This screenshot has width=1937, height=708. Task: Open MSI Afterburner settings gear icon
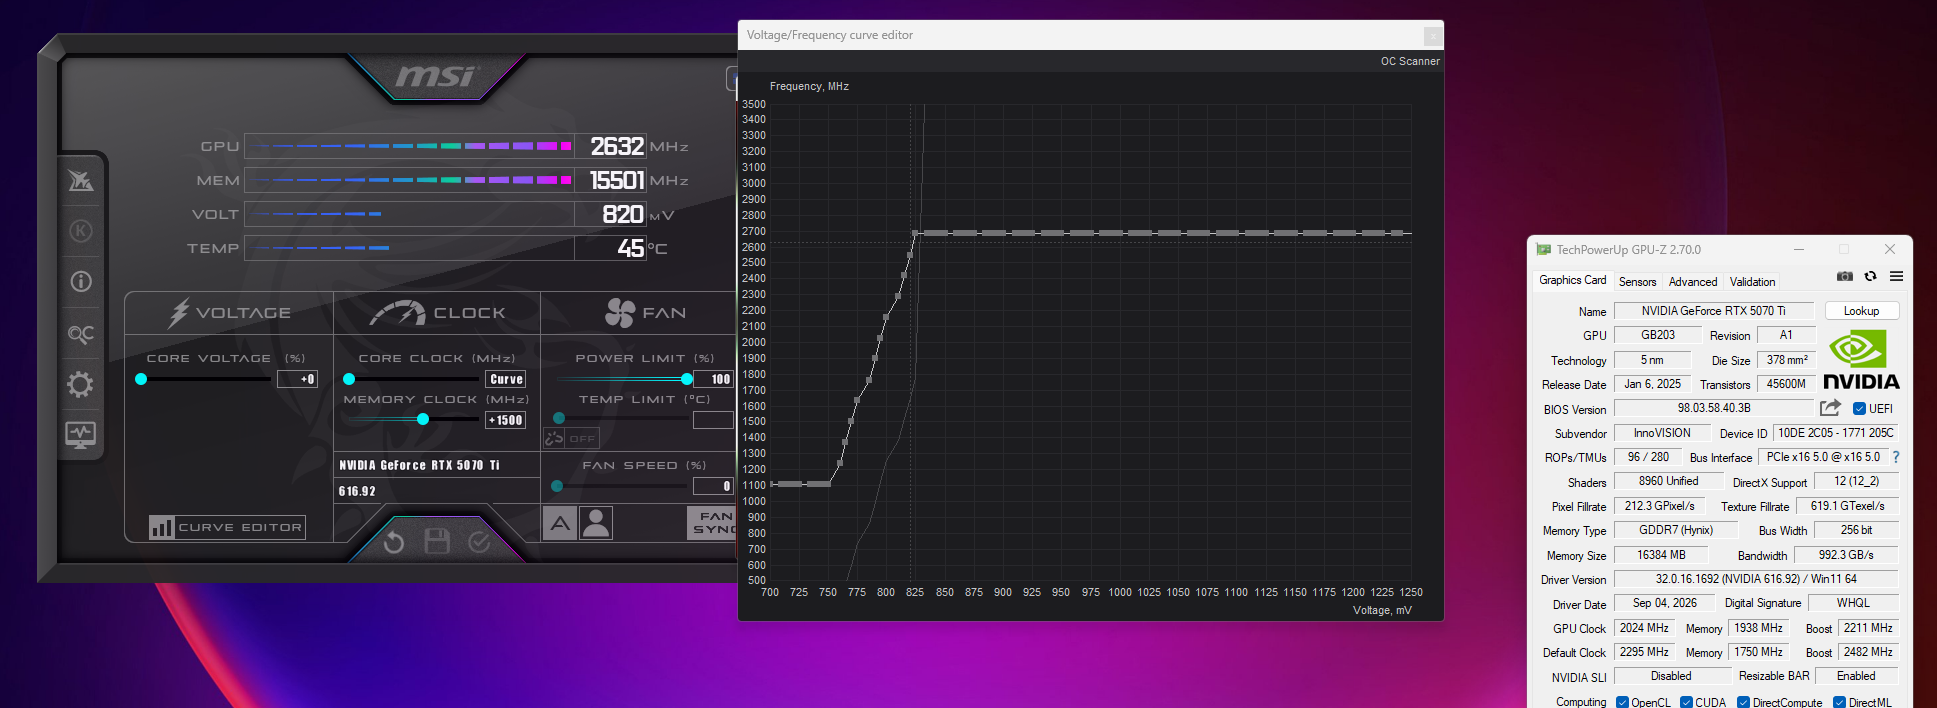click(x=81, y=384)
